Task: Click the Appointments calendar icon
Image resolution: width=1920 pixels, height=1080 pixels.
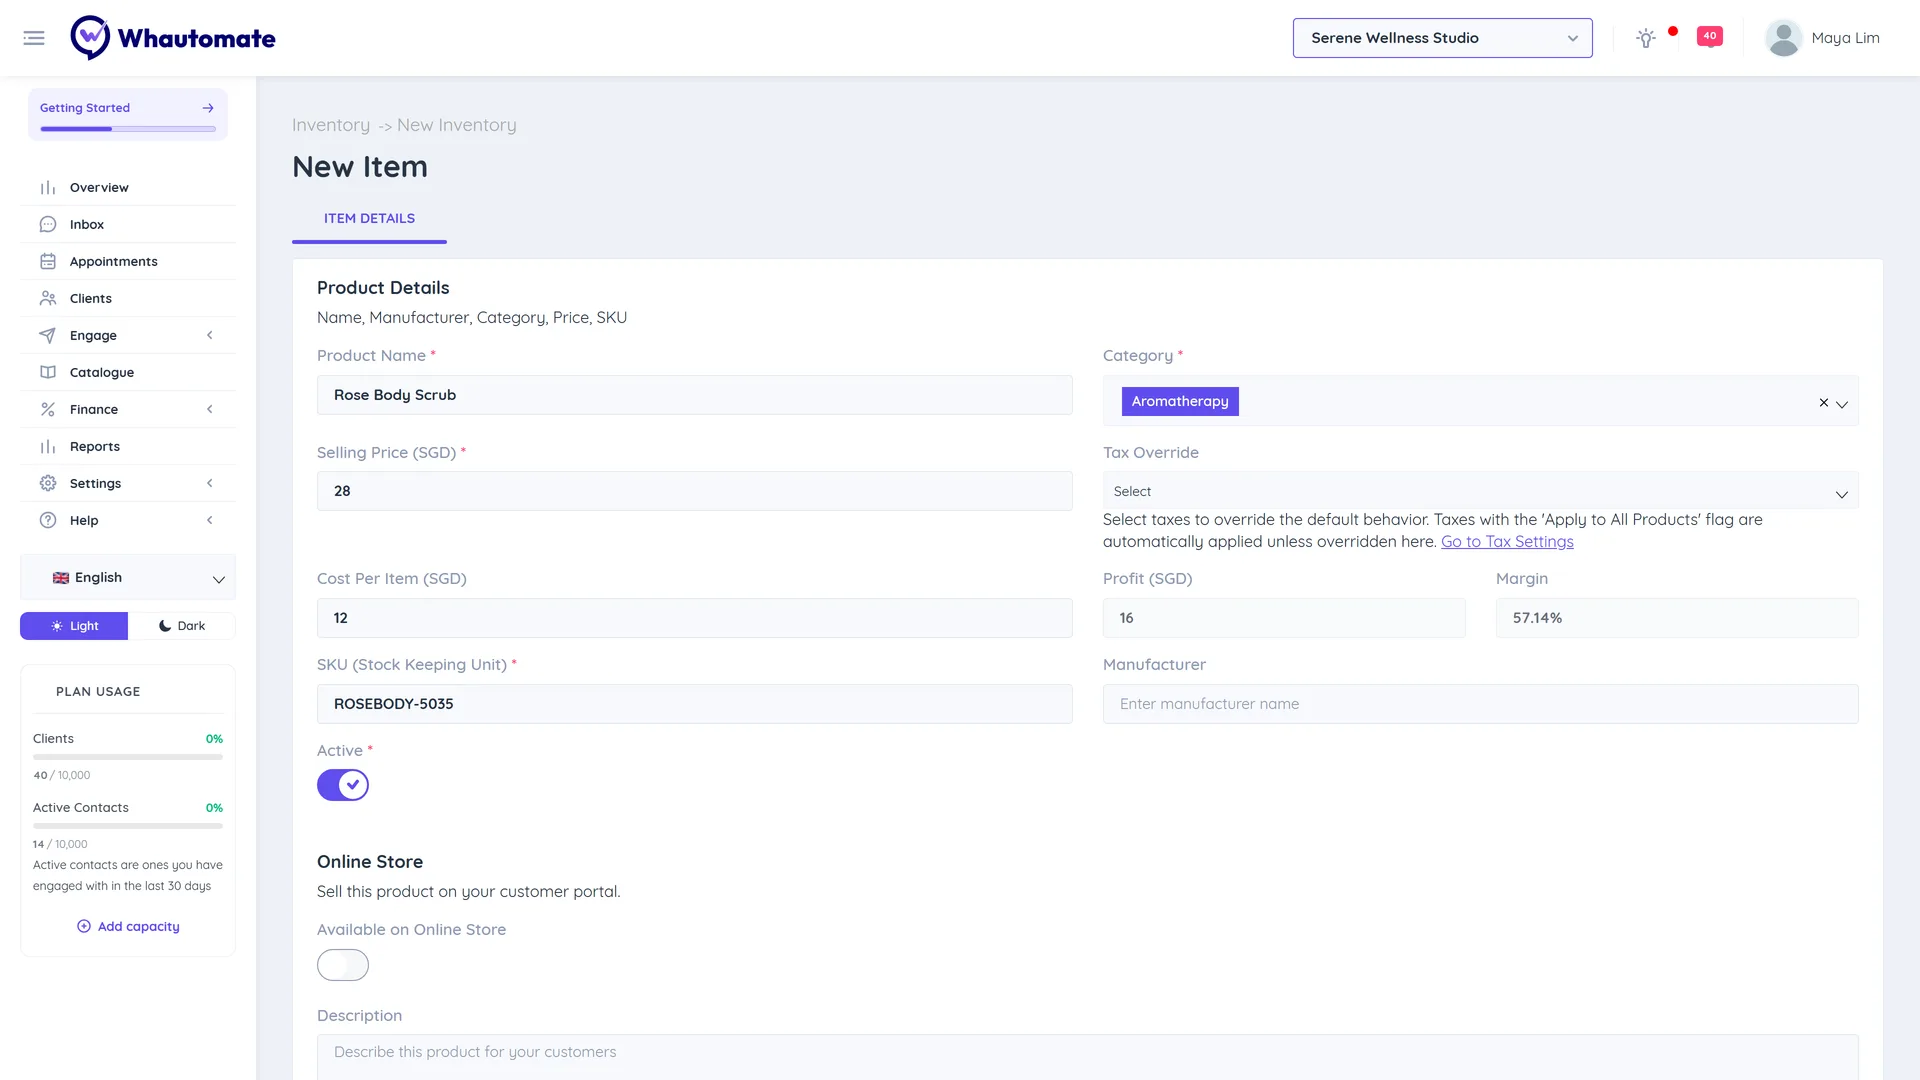Action: 48,262
